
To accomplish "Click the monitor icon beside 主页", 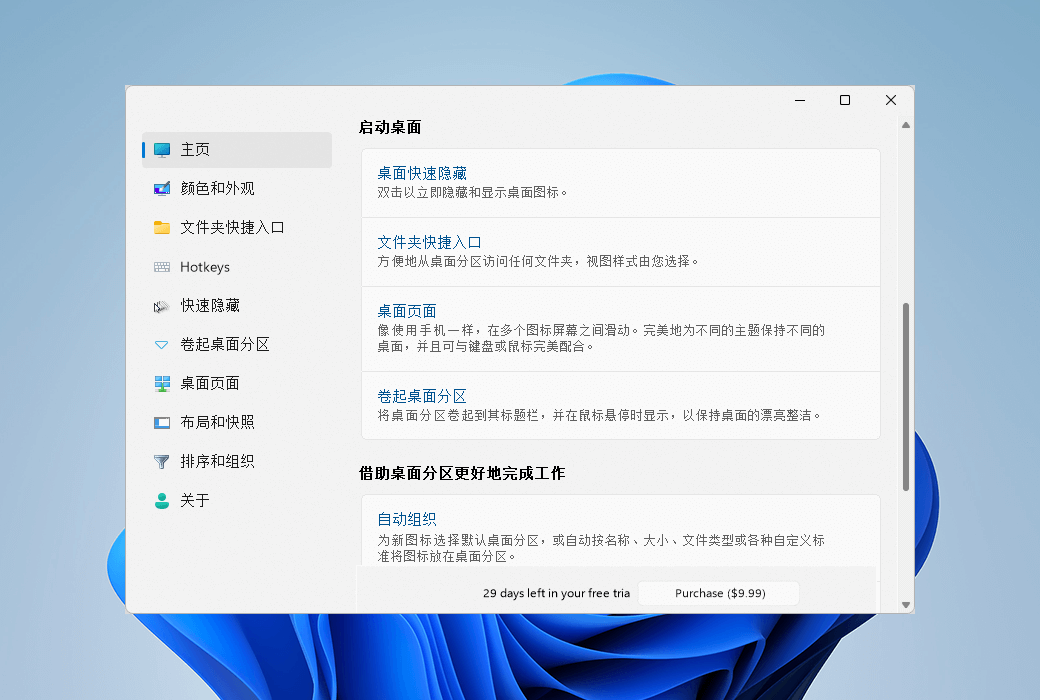I will coord(162,150).
